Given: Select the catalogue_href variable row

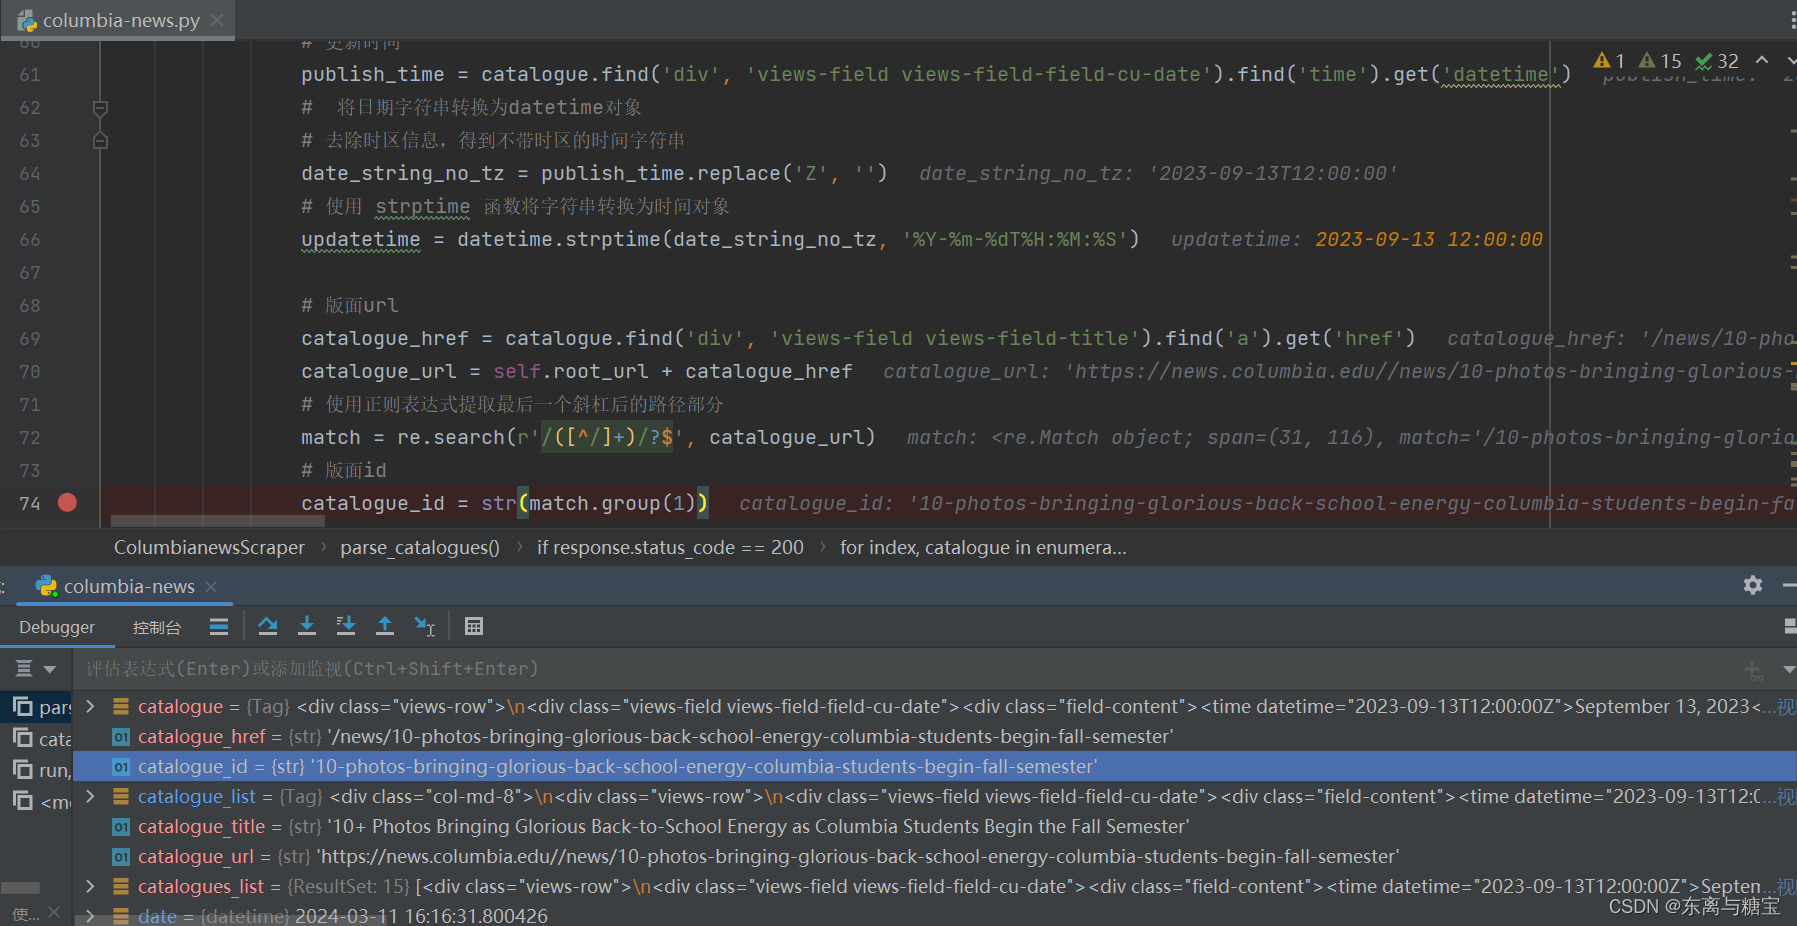Looking at the screenshot, I should [x=935, y=736].
